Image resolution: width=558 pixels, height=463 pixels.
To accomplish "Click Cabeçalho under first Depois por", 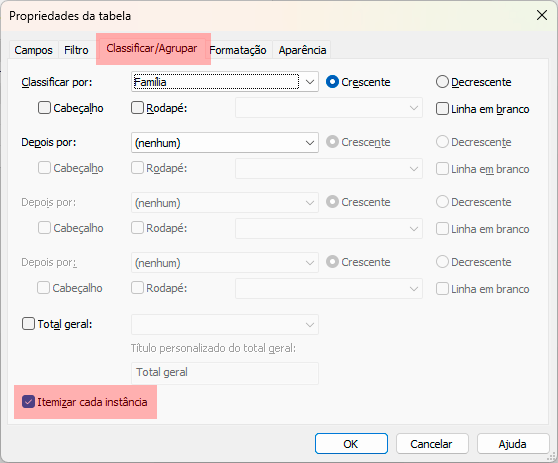I will tap(70, 168).
